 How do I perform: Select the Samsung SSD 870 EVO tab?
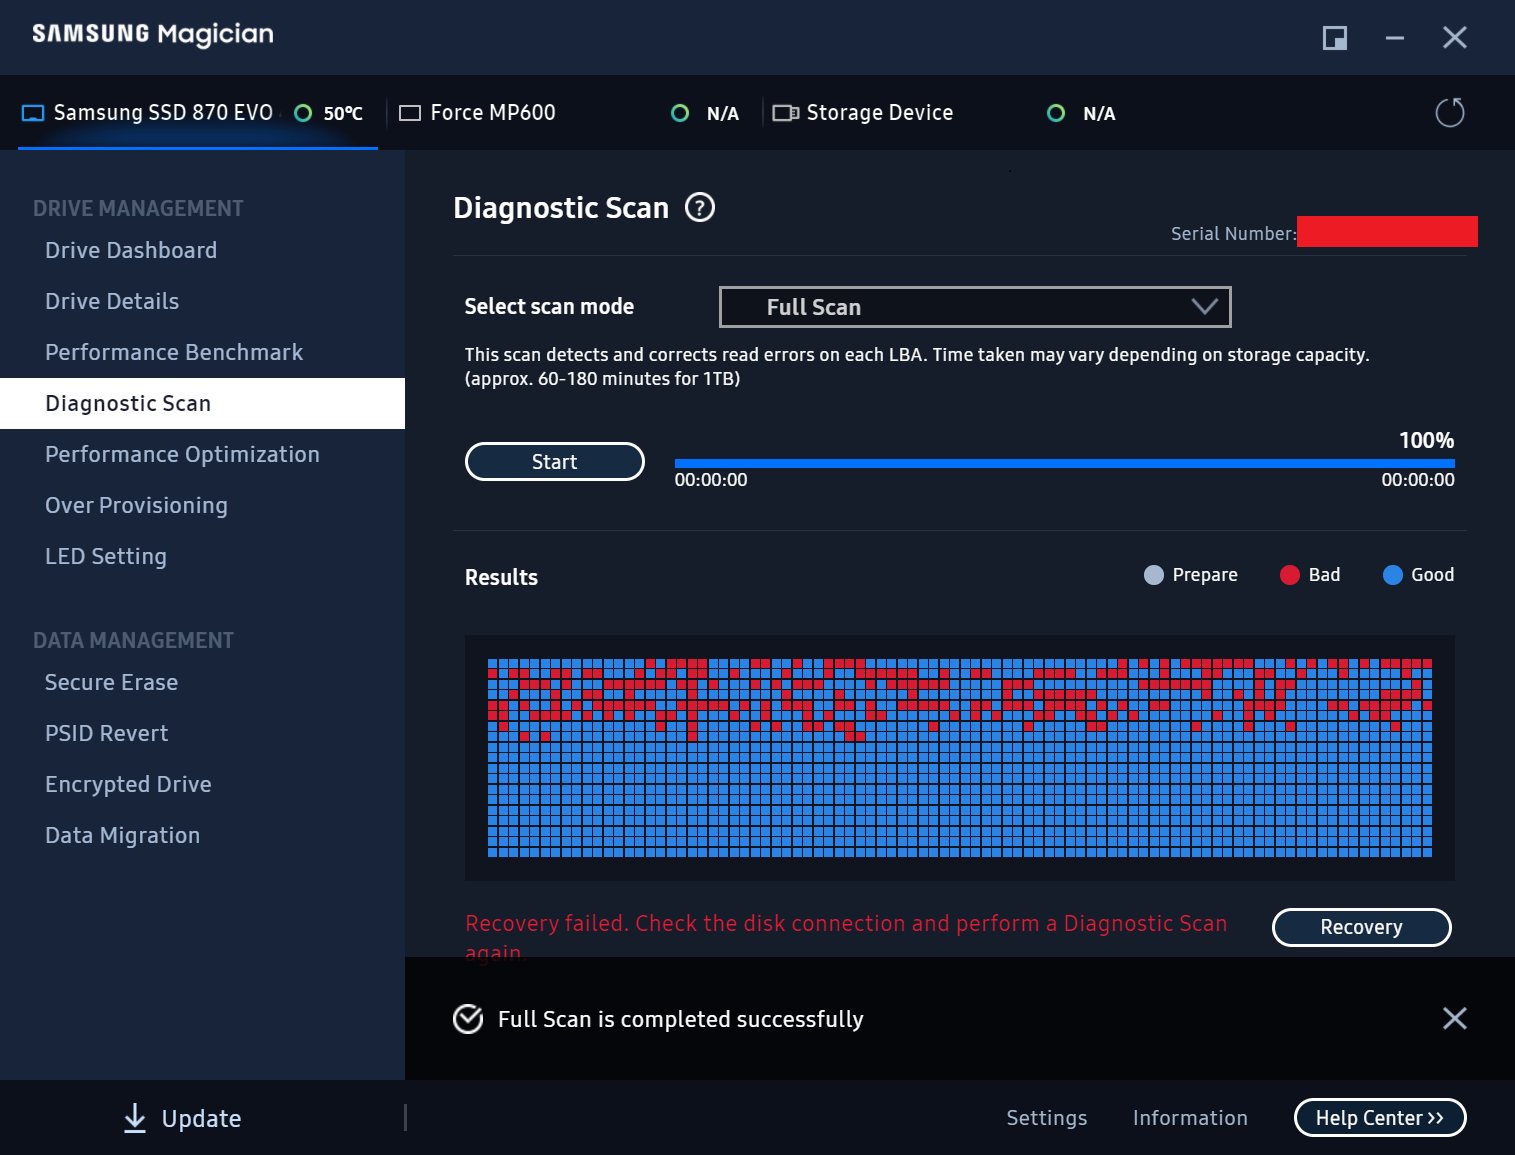pyautogui.click(x=198, y=113)
